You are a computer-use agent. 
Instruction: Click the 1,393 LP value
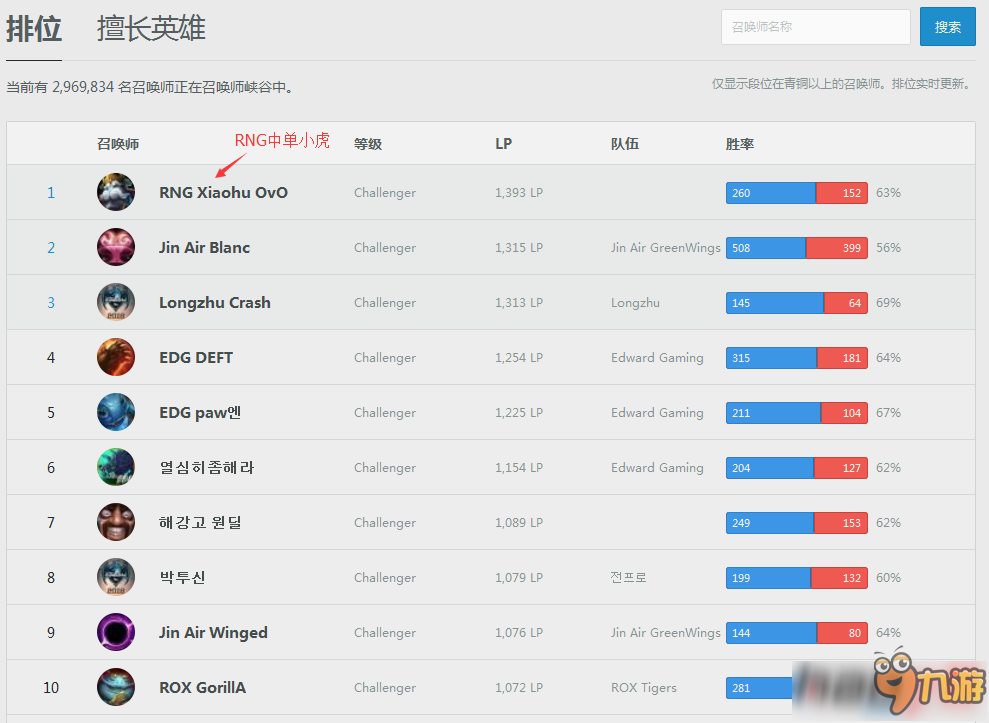coord(519,192)
